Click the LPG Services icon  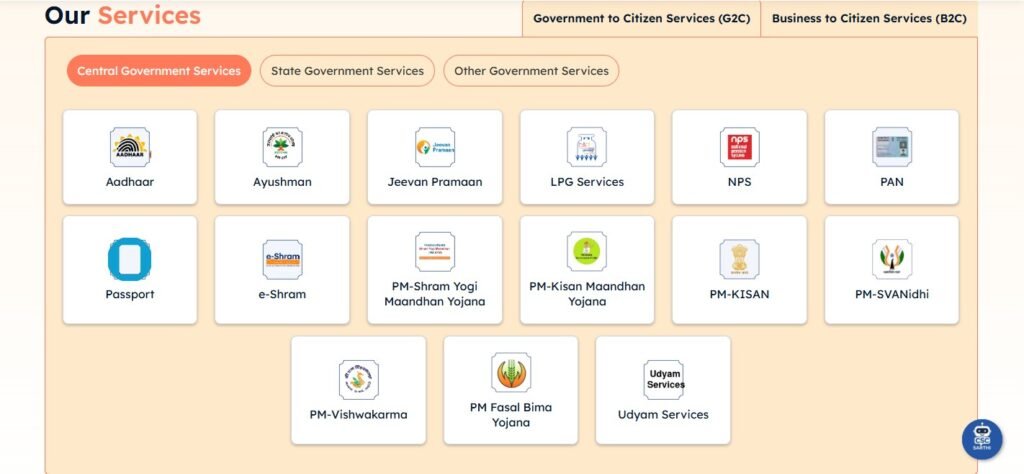tap(587, 147)
